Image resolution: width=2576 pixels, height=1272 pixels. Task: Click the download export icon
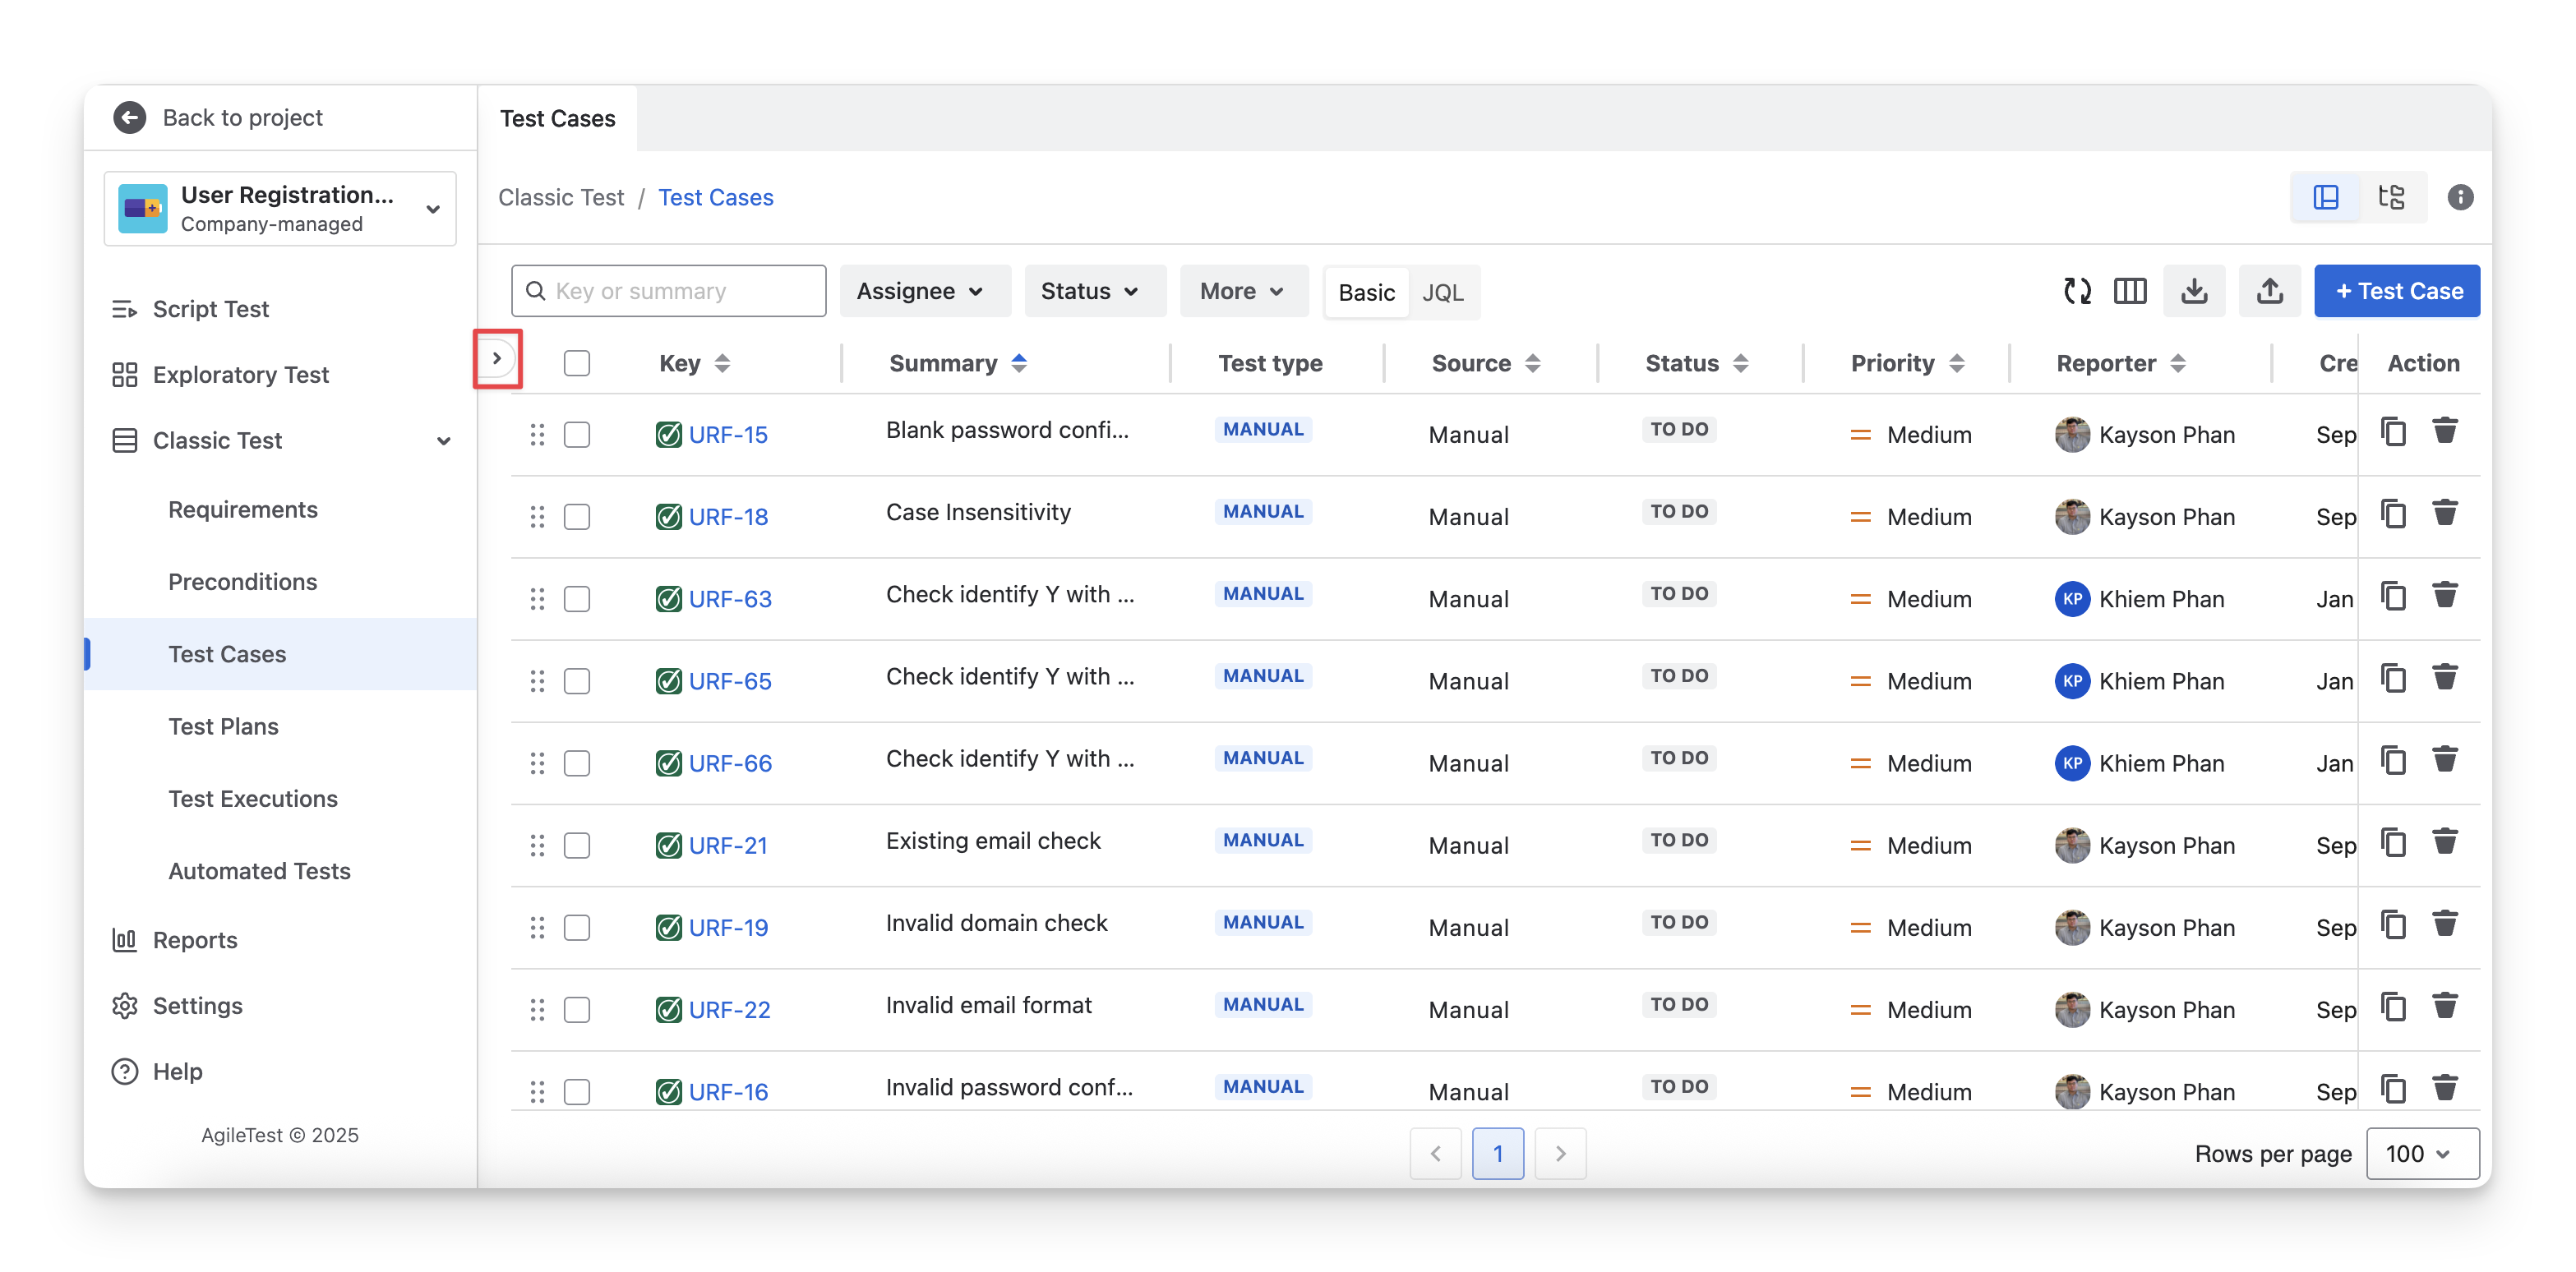tap(2194, 291)
